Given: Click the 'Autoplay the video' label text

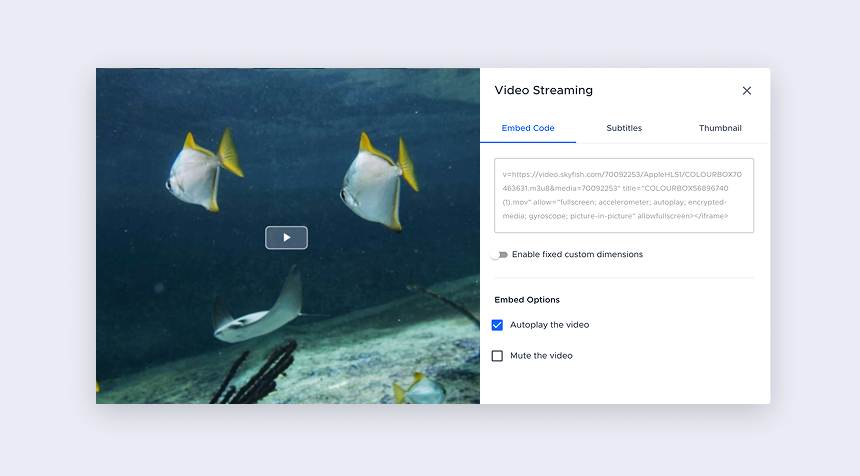Looking at the screenshot, I should 549,325.
